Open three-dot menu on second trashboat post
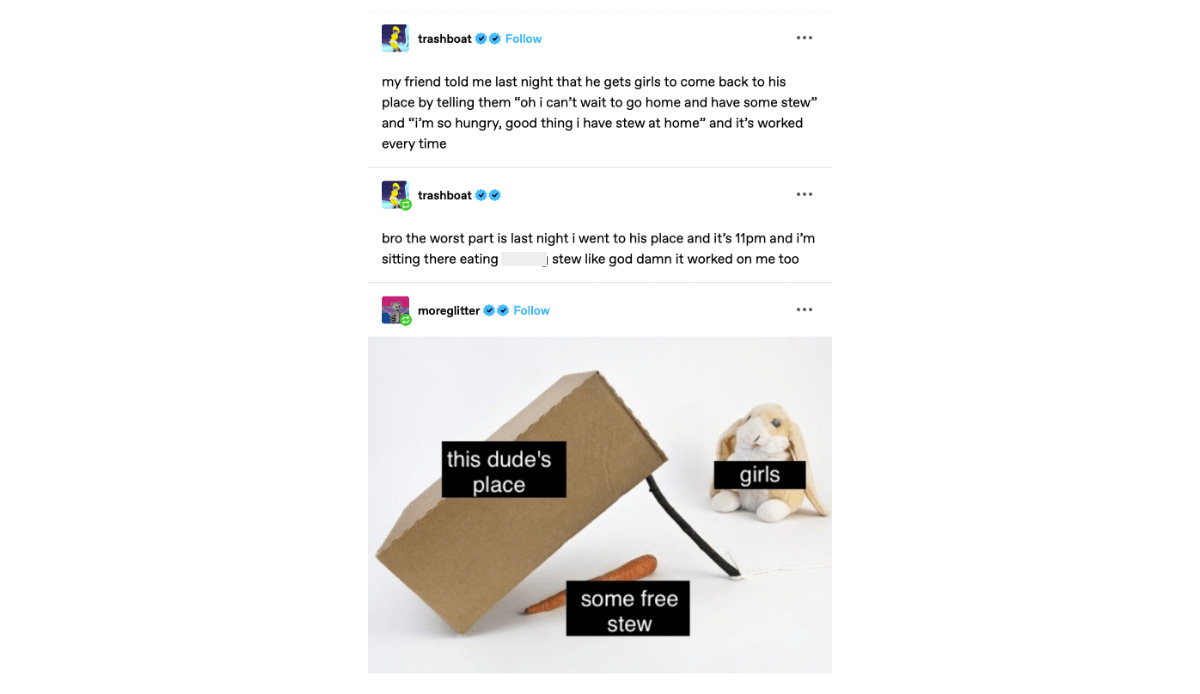 tap(804, 194)
